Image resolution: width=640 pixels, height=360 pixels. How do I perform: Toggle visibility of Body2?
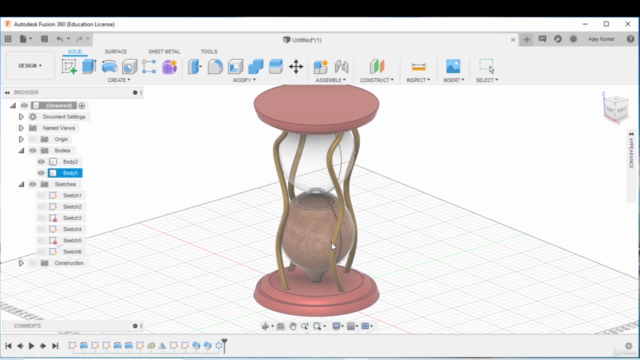pos(41,162)
